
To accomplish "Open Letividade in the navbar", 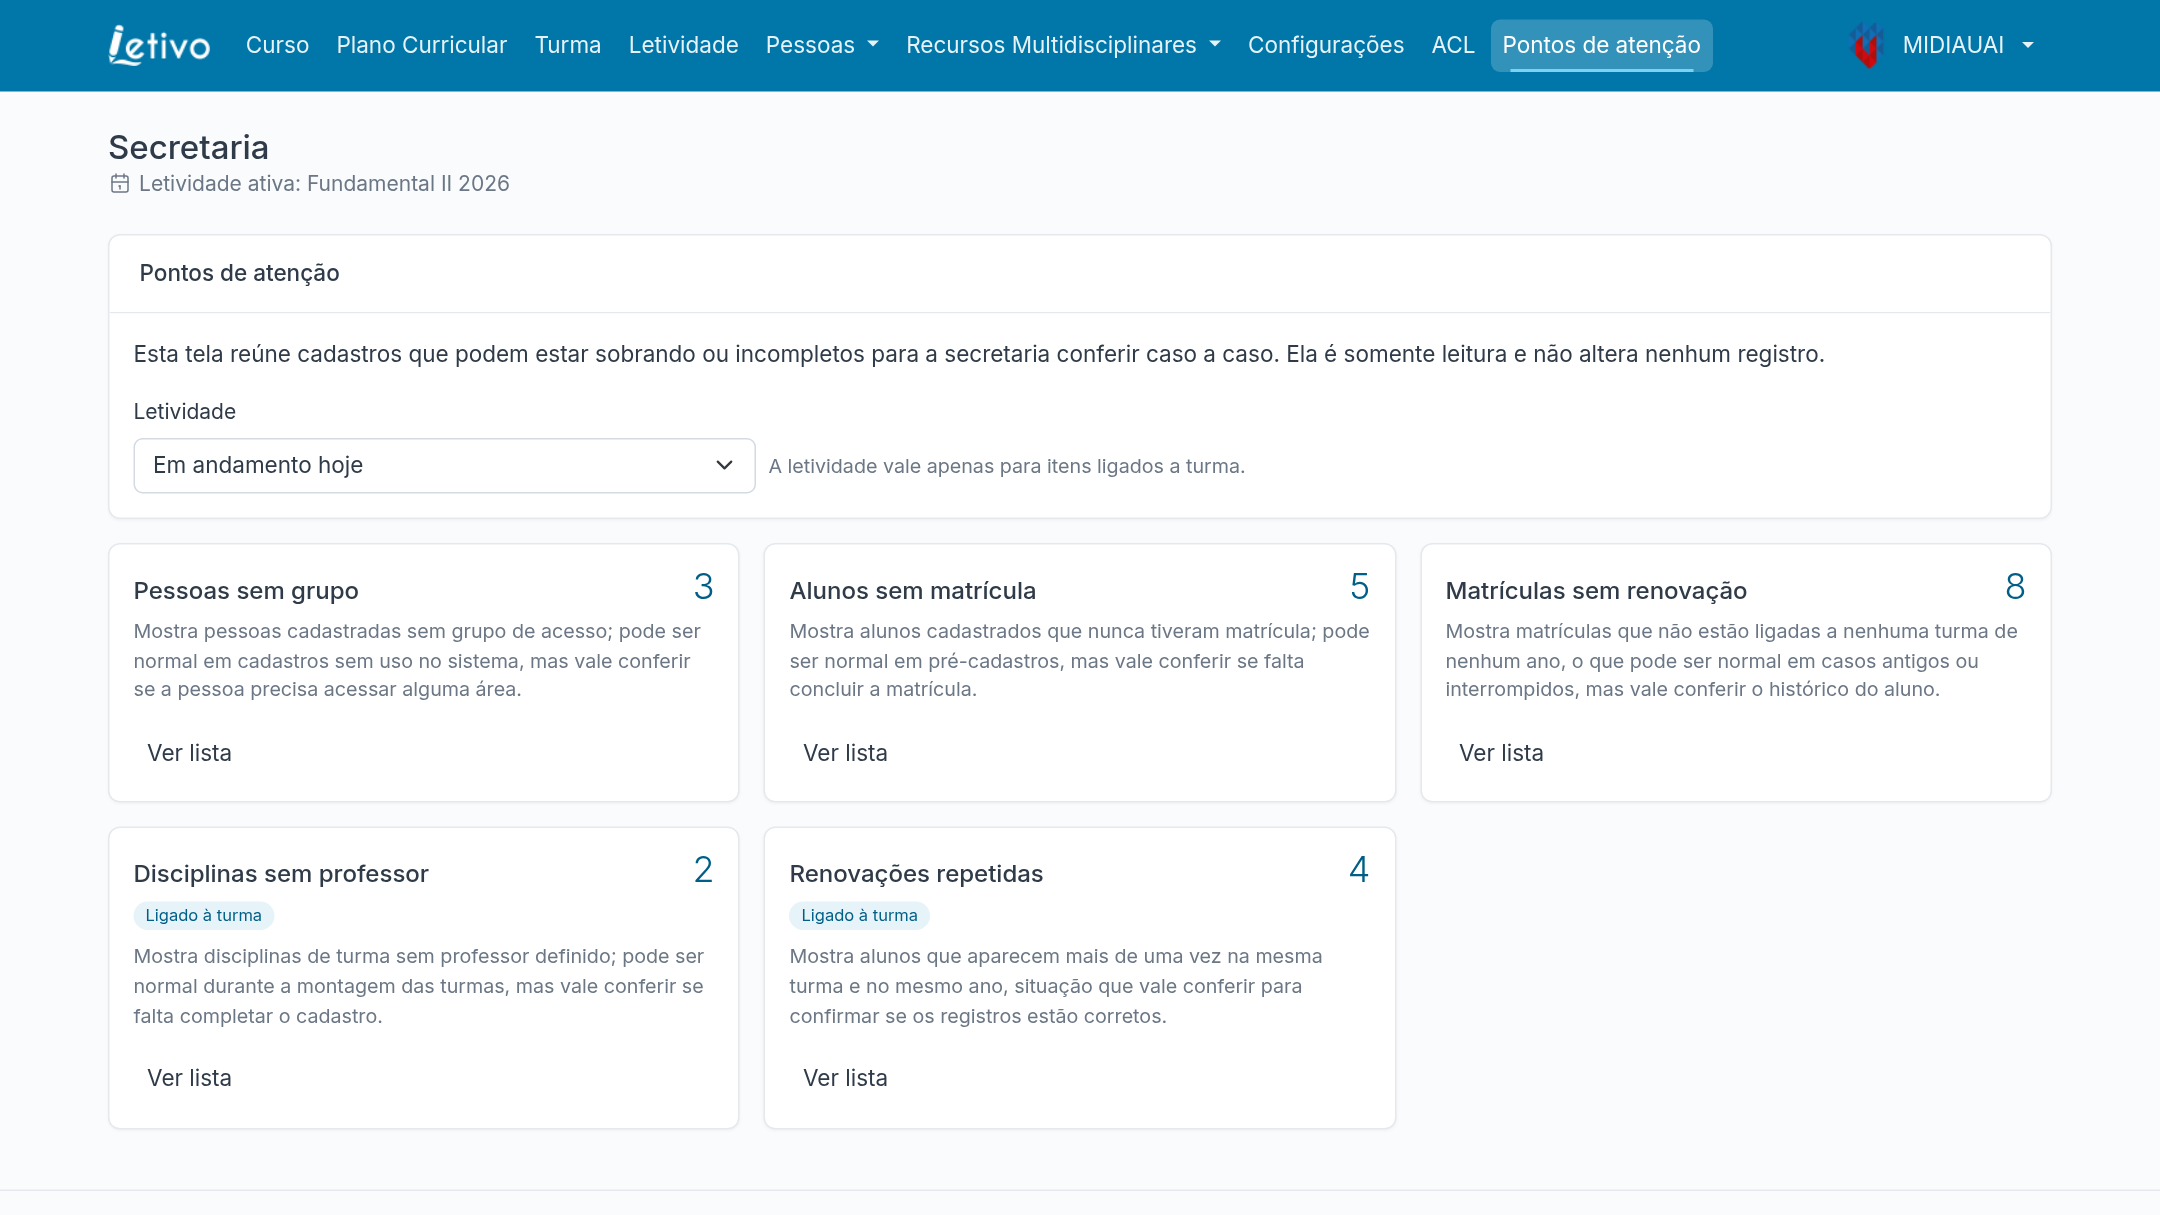I will point(683,46).
